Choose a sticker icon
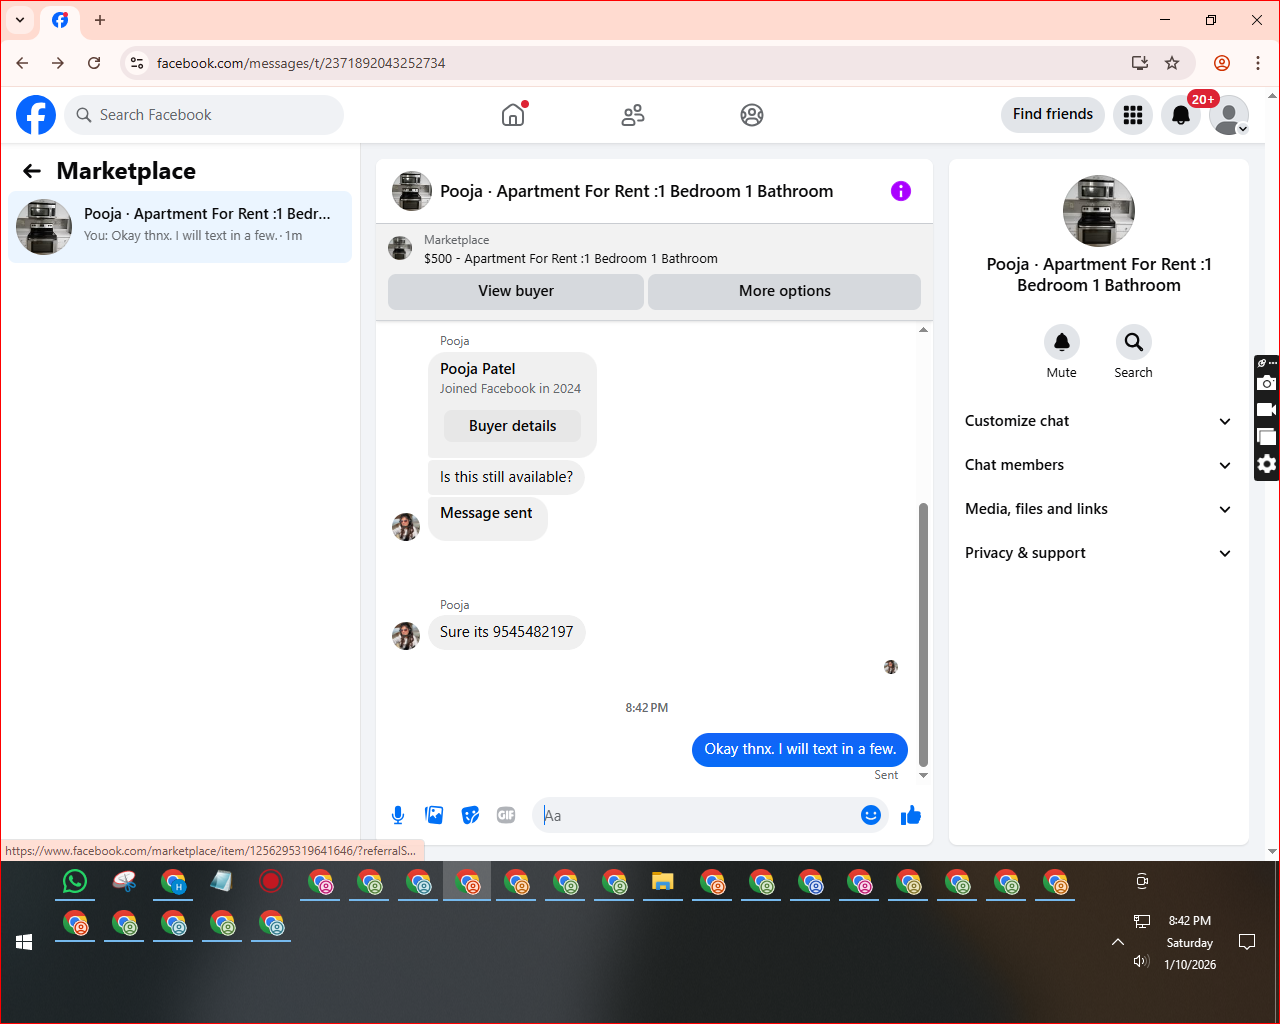1280x1024 pixels. [x=470, y=815]
